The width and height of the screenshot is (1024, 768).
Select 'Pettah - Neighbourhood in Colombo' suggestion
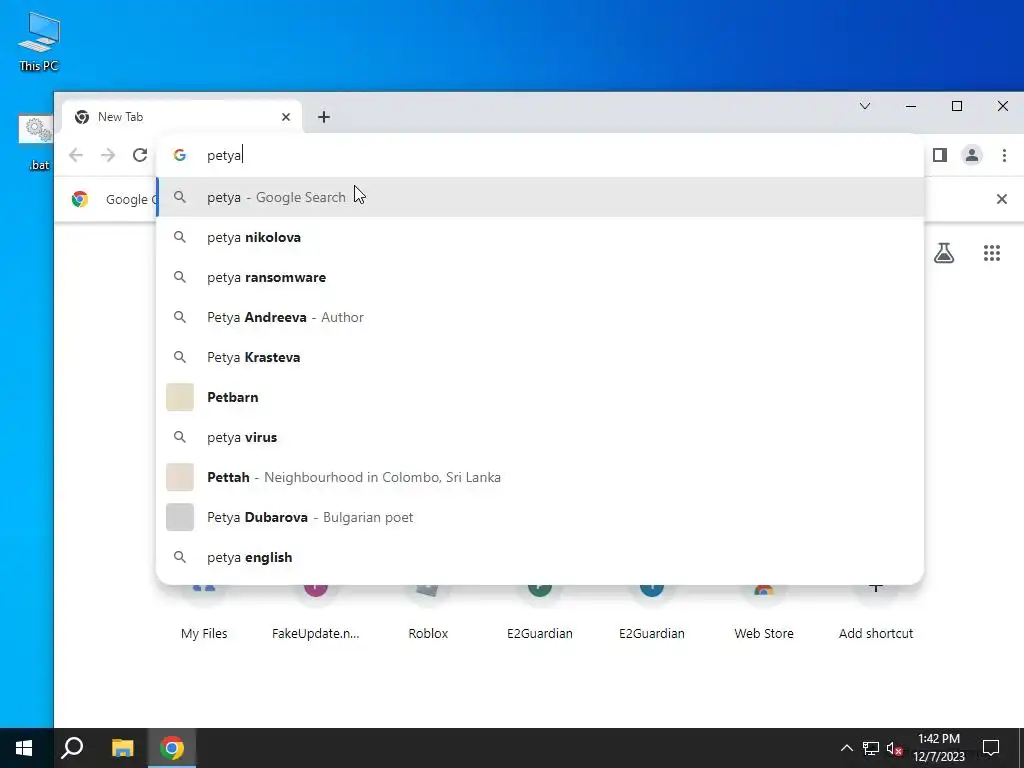click(x=539, y=477)
